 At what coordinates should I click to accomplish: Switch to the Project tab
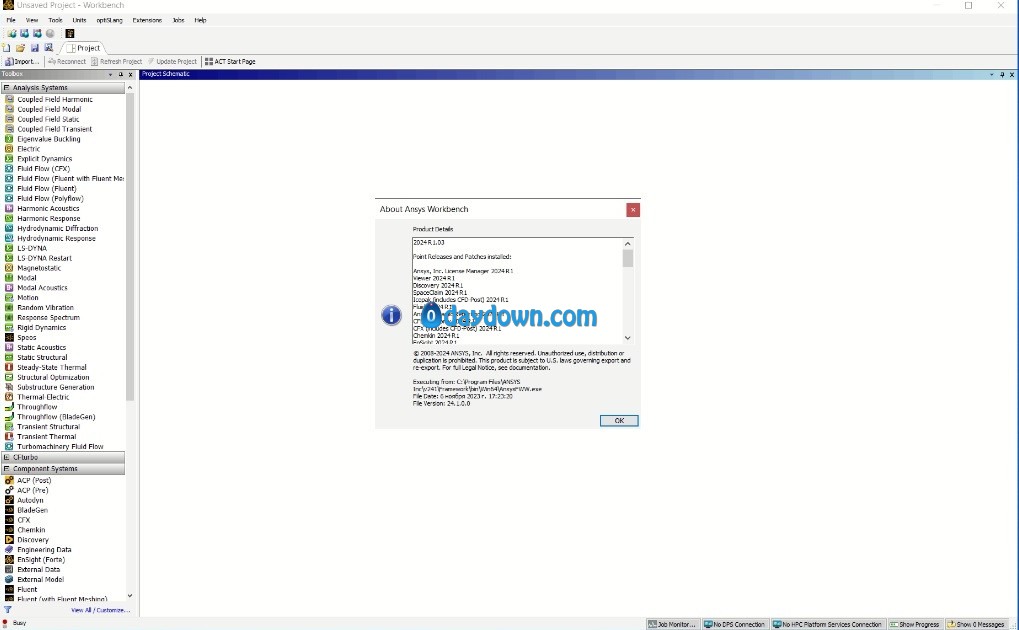click(x=84, y=48)
